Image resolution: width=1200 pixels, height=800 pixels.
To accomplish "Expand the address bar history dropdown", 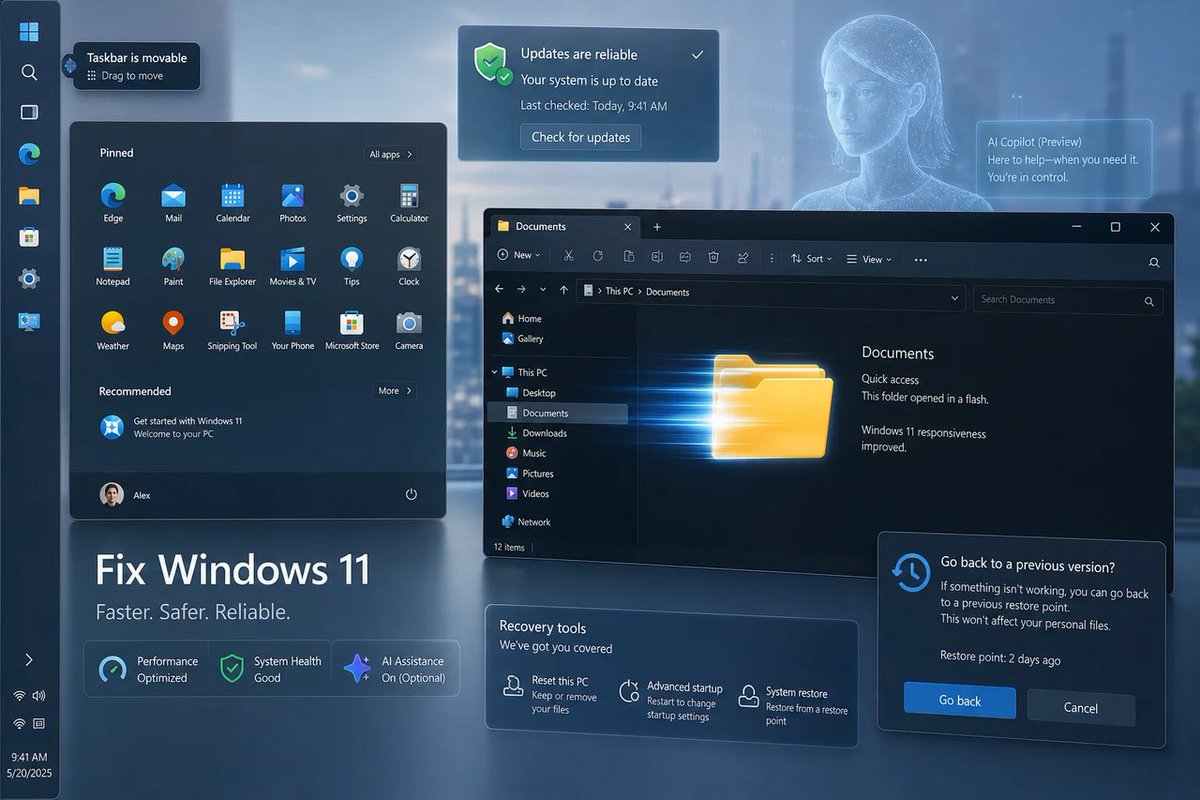I will point(956,296).
